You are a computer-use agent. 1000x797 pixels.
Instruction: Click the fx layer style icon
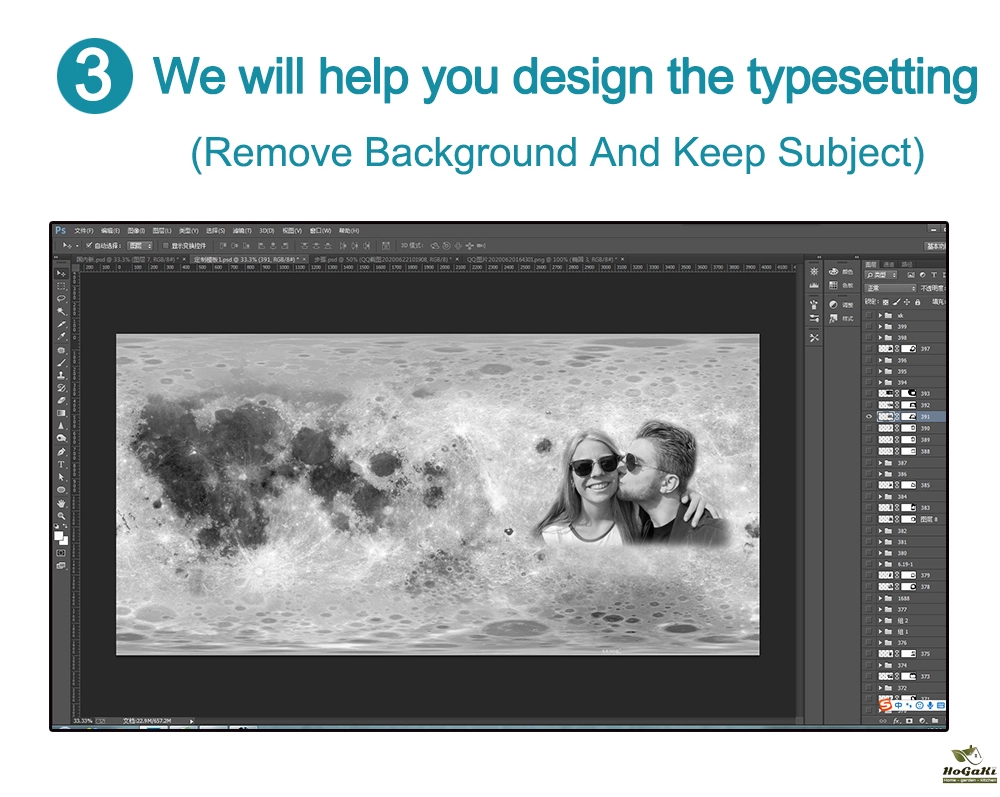coord(896,720)
